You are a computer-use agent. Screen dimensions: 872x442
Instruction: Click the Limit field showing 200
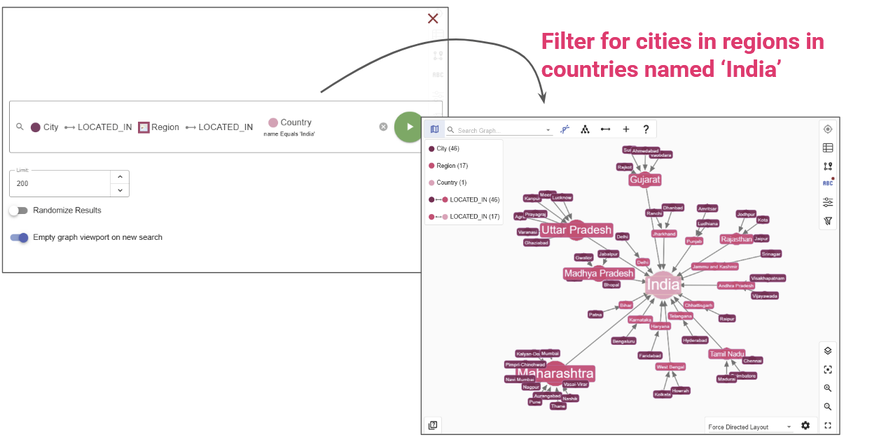(x=60, y=183)
